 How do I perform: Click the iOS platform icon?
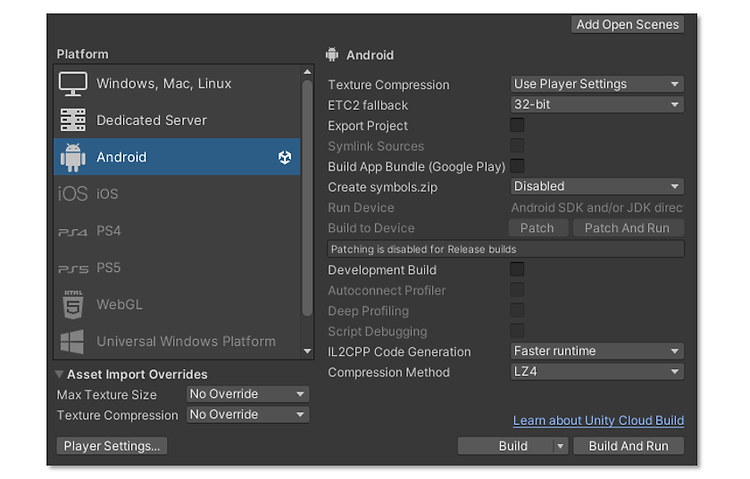click(x=73, y=194)
